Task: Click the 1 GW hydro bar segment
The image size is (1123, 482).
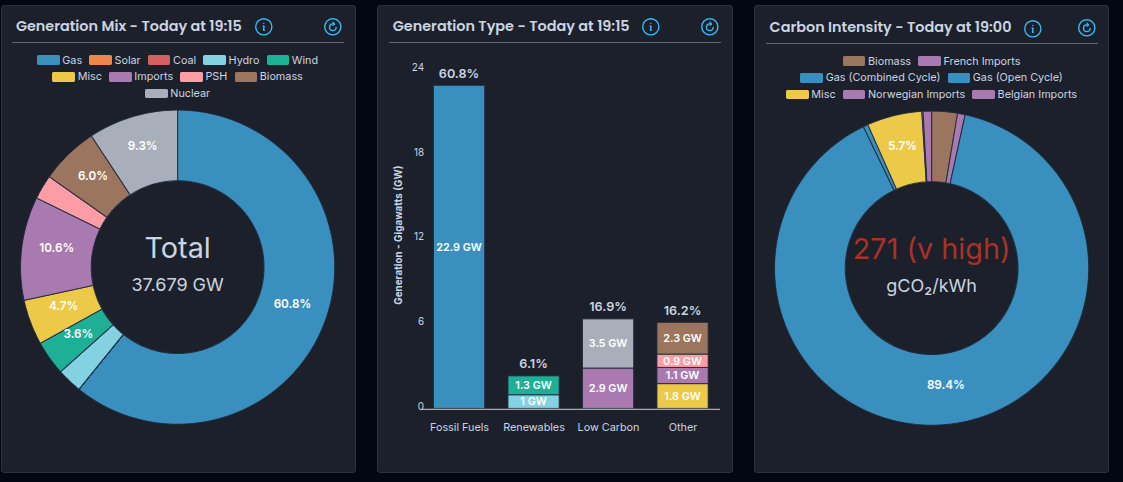Action: click(534, 401)
